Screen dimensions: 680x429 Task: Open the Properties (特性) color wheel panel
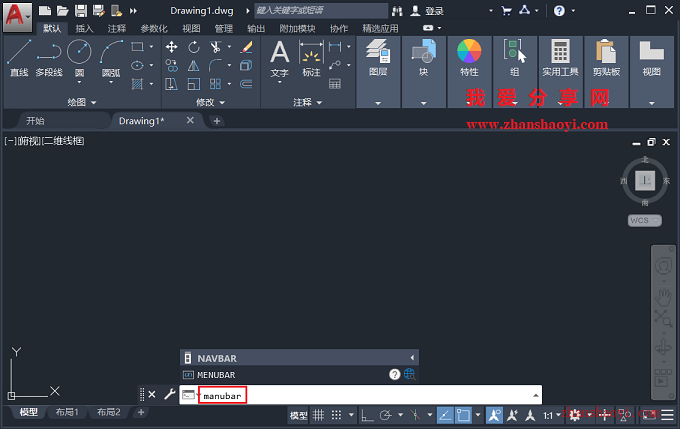[469, 72]
